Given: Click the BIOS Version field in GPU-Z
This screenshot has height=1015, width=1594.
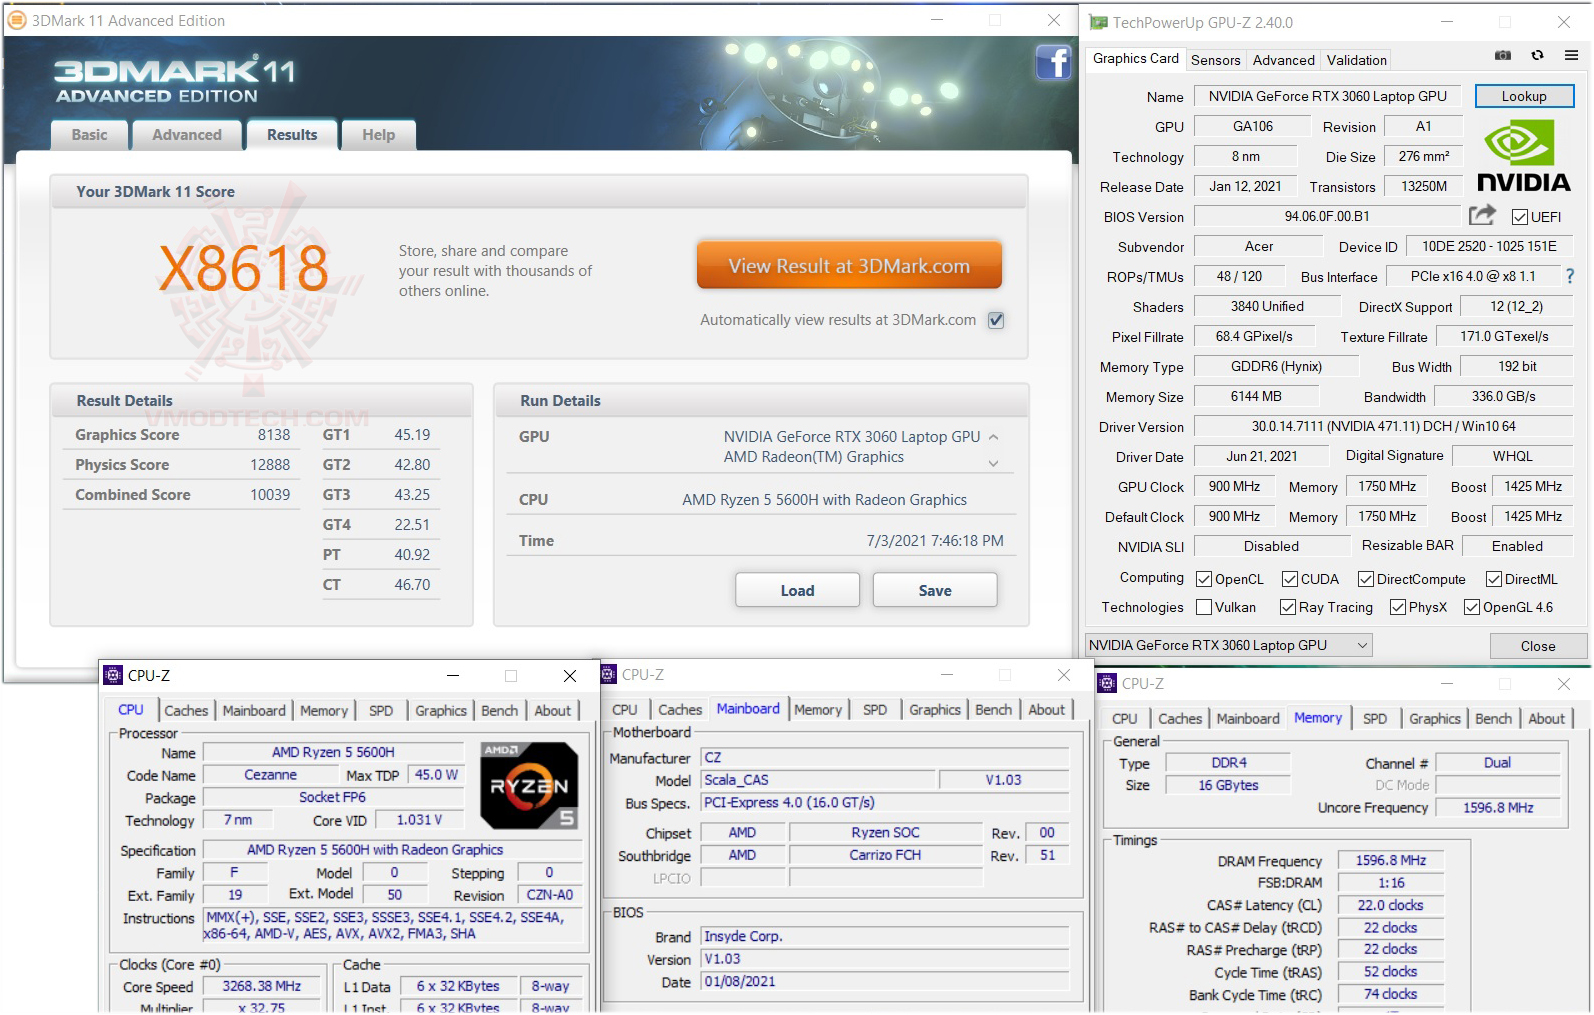Looking at the screenshot, I should tap(1327, 216).
